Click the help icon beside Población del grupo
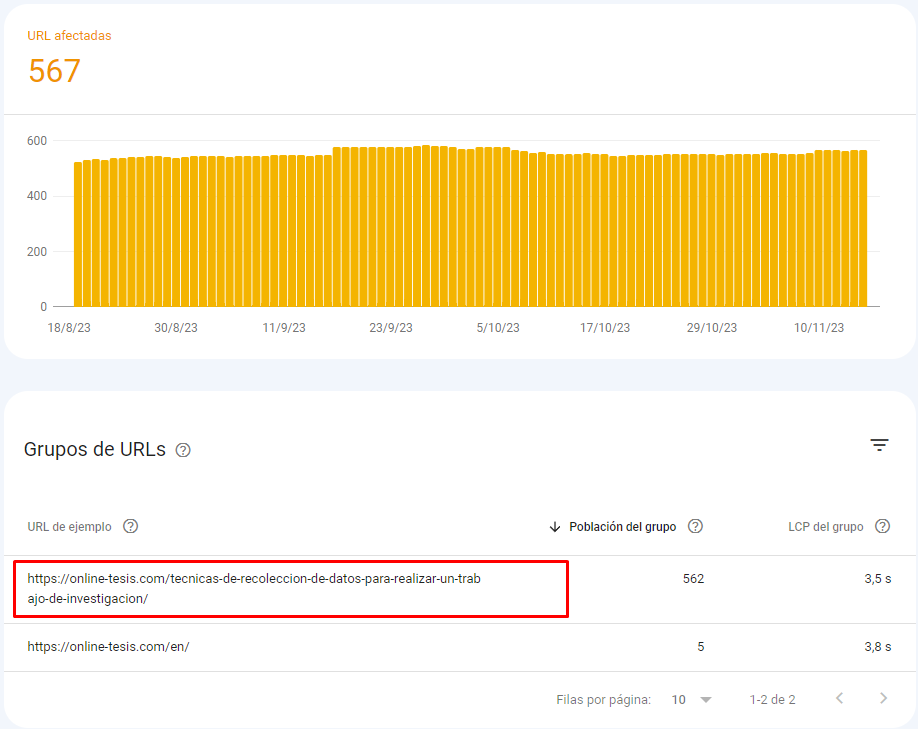This screenshot has height=729, width=918. click(x=695, y=526)
